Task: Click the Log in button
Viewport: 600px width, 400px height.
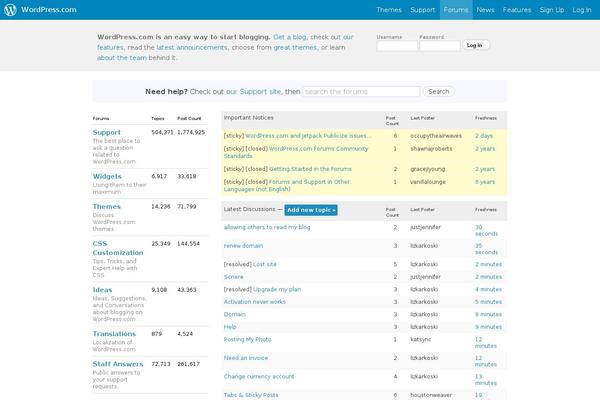Action: click(474, 45)
